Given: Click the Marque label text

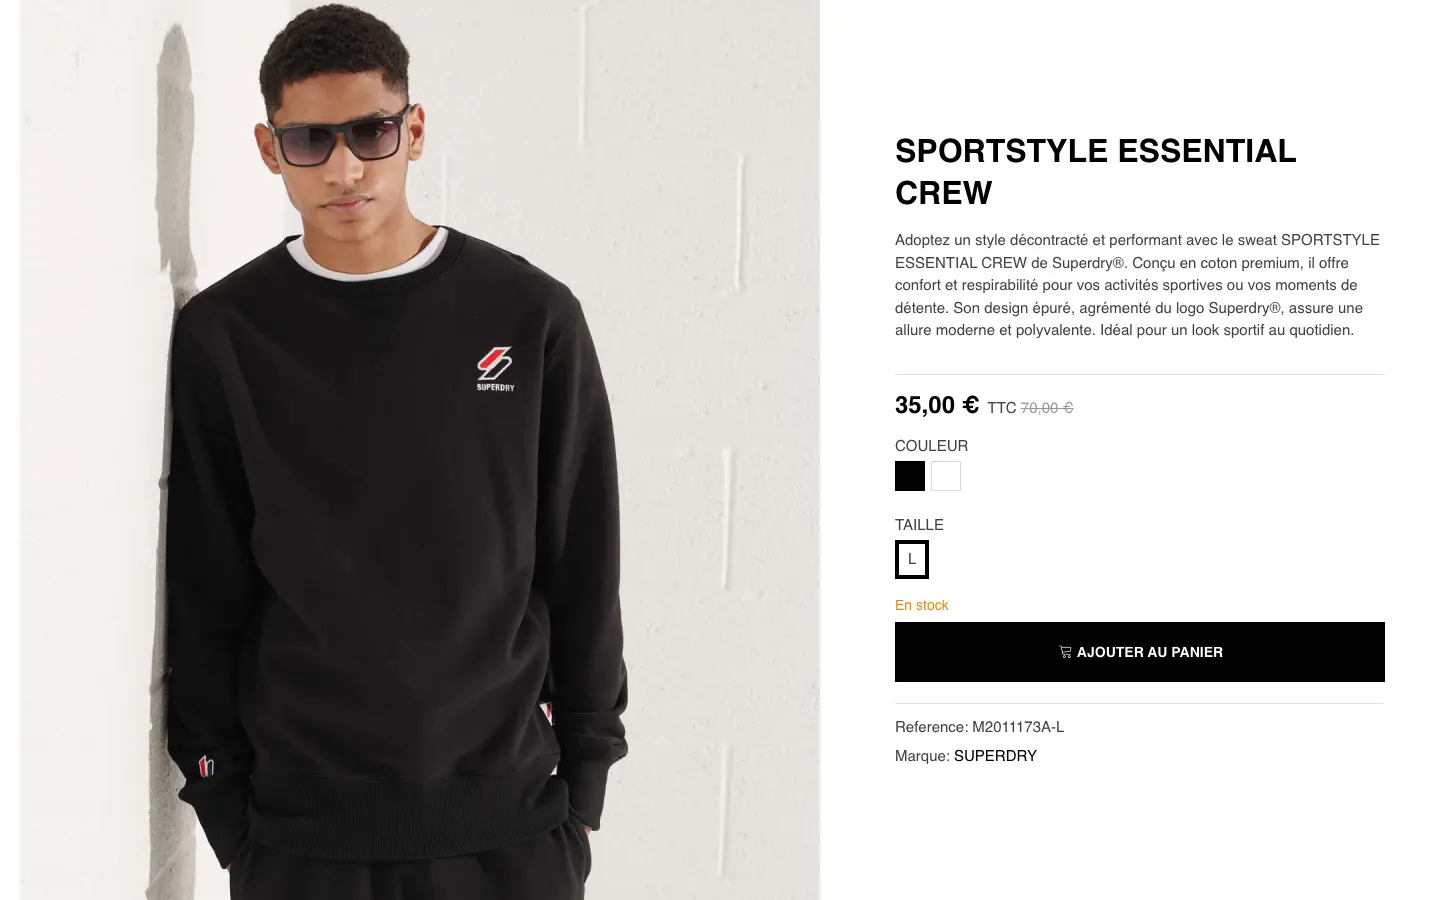Looking at the screenshot, I should click(x=921, y=756).
